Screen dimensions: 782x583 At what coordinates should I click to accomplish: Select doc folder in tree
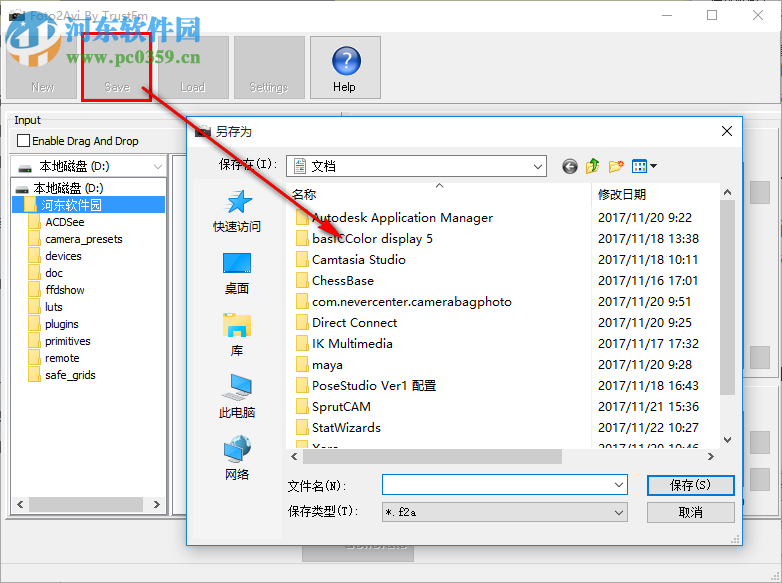[54, 273]
